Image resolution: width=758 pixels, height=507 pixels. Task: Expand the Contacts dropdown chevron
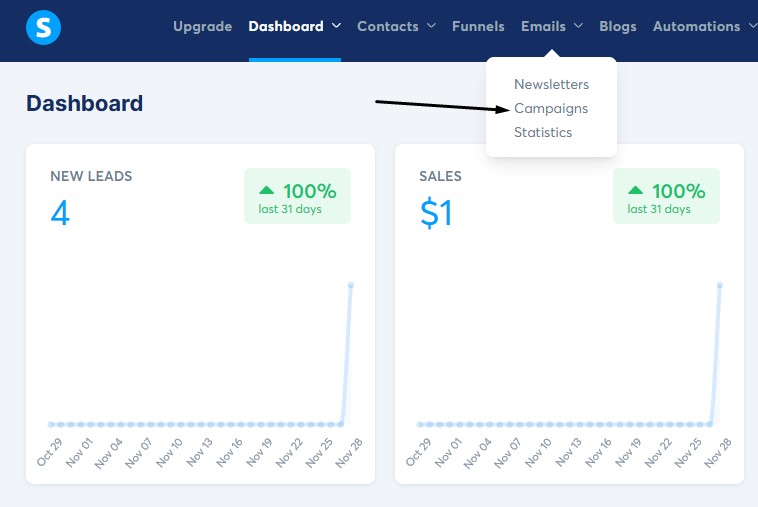431,27
